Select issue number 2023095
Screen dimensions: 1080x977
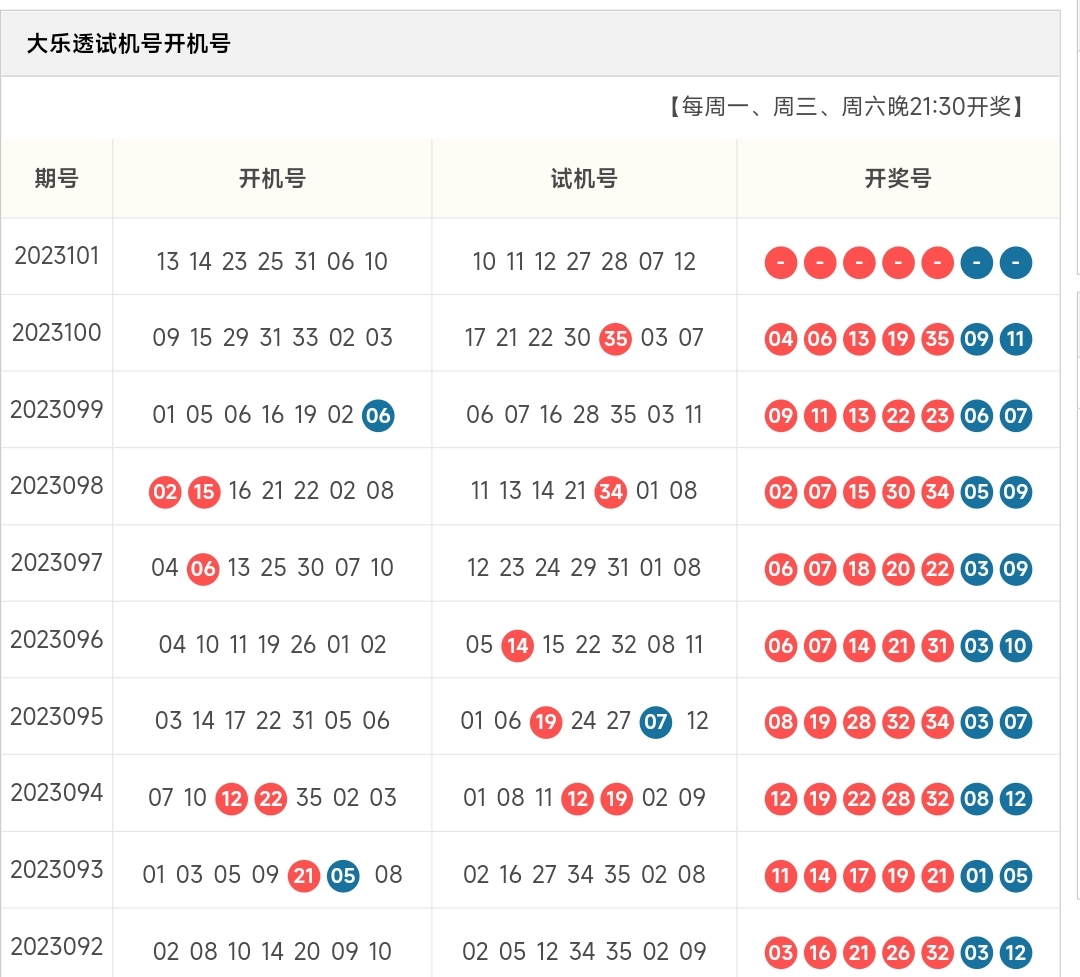click(x=56, y=717)
